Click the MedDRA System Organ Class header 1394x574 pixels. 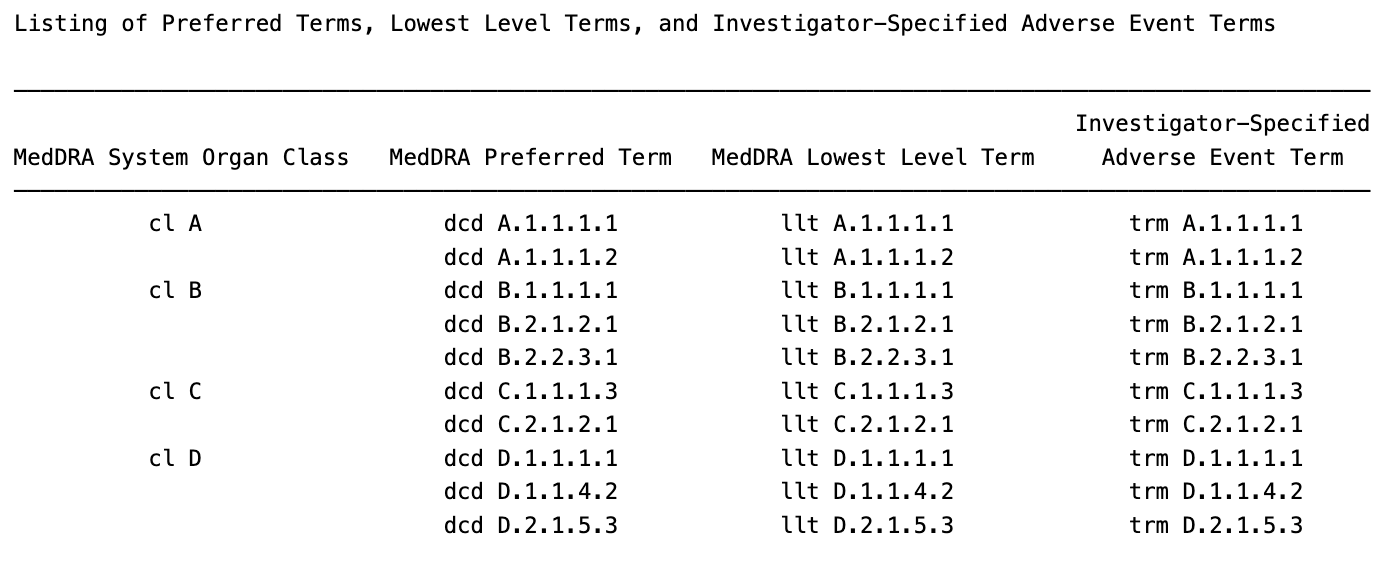pyautogui.click(x=181, y=157)
